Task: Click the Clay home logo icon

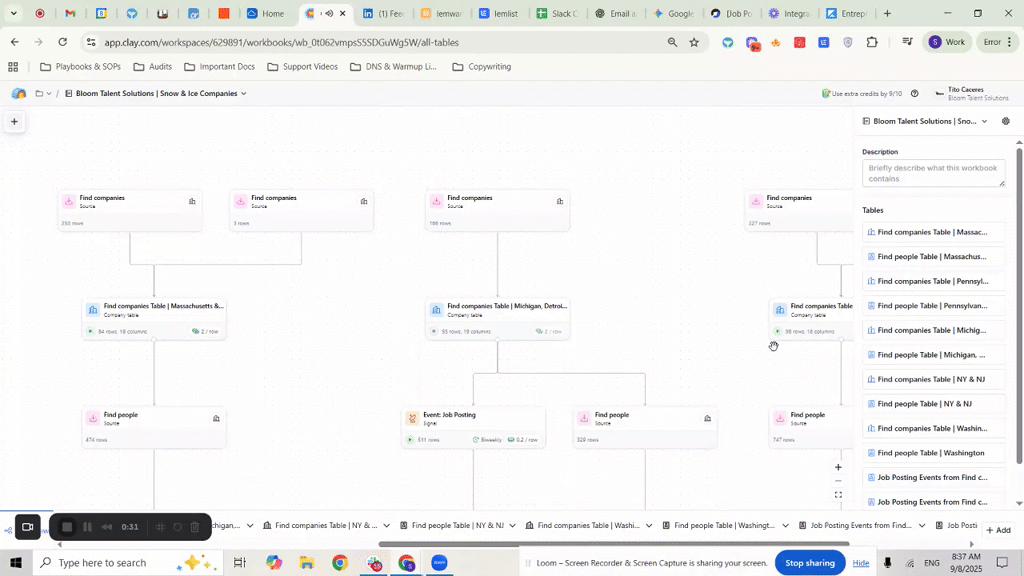Action: tap(19, 93)
